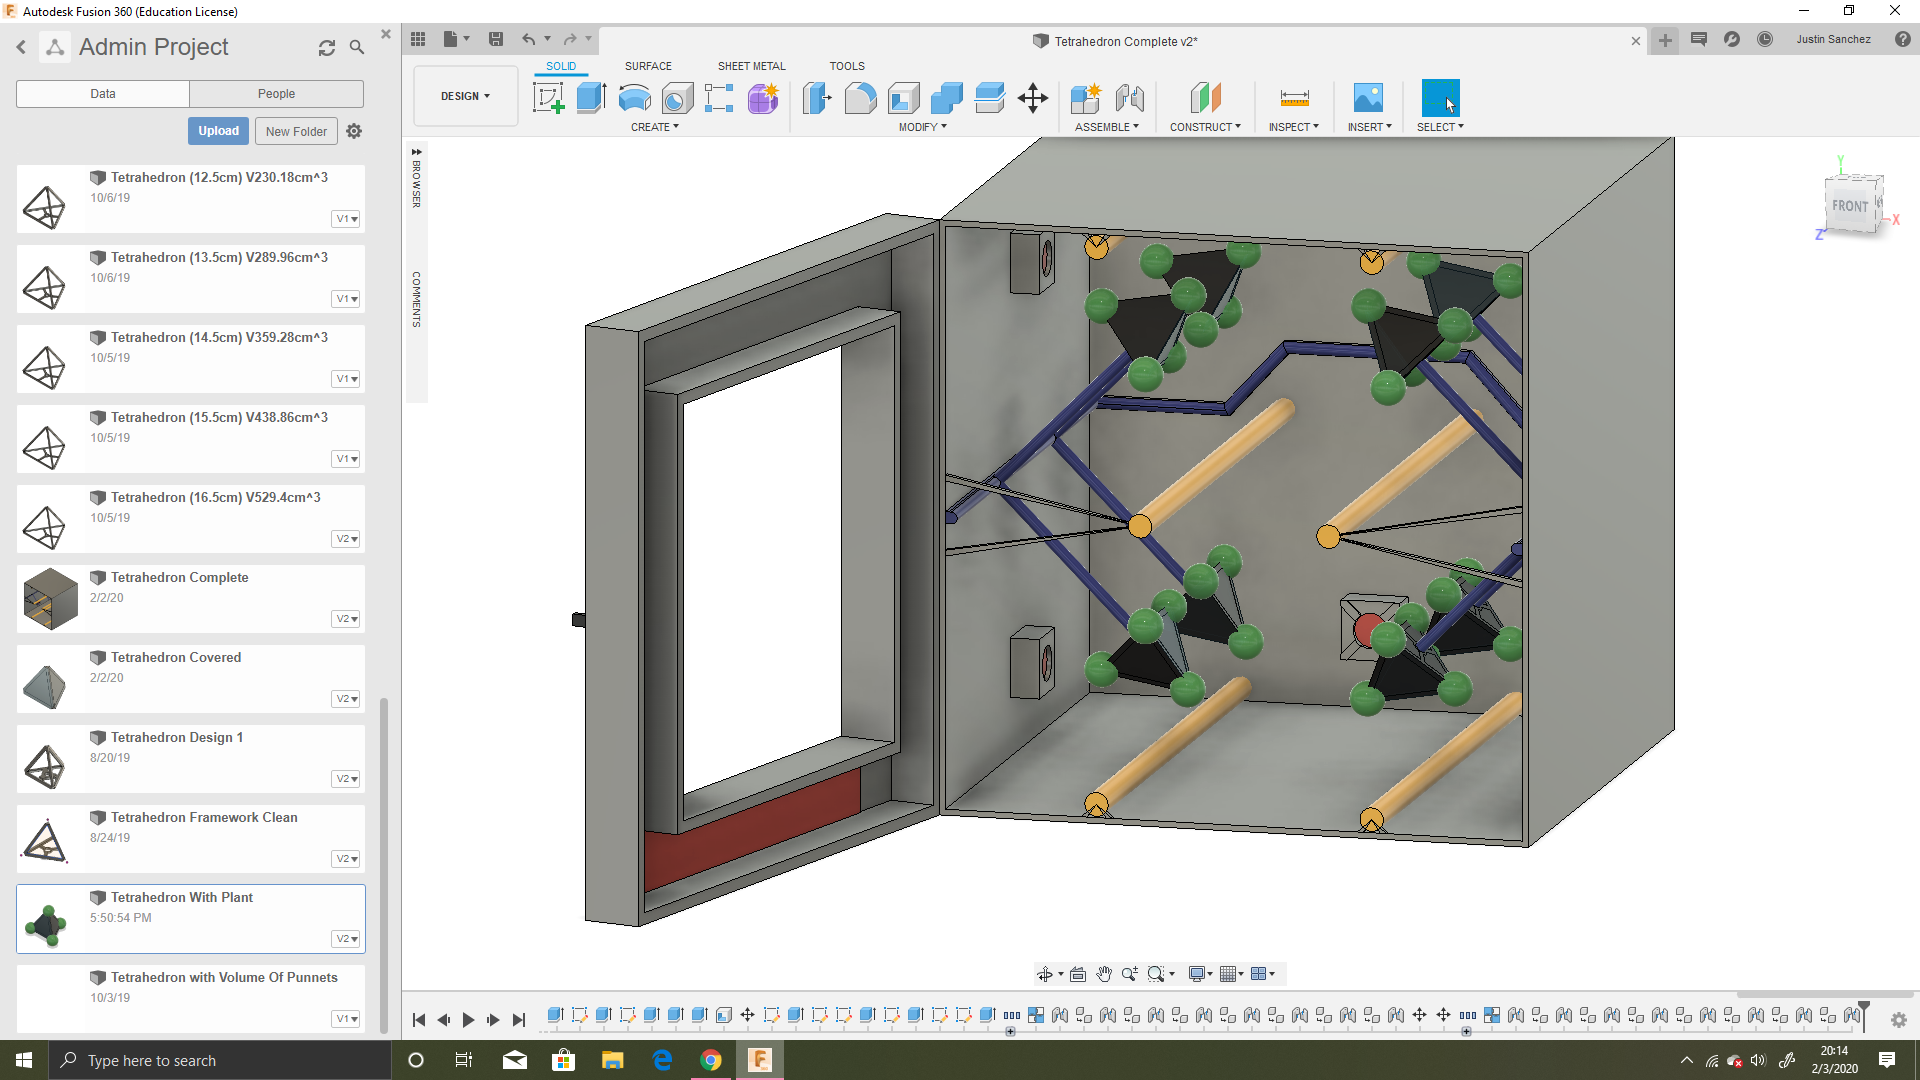Viewport: 1920px width, 1080px height.
Task: Switch to the Data tab
Action: click(x=103, y=94)
